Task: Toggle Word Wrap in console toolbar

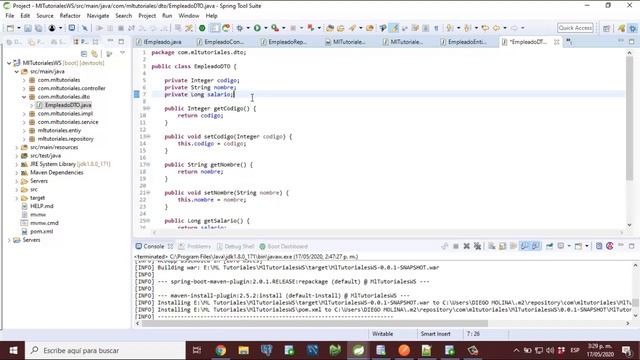Action: (513, 246)
